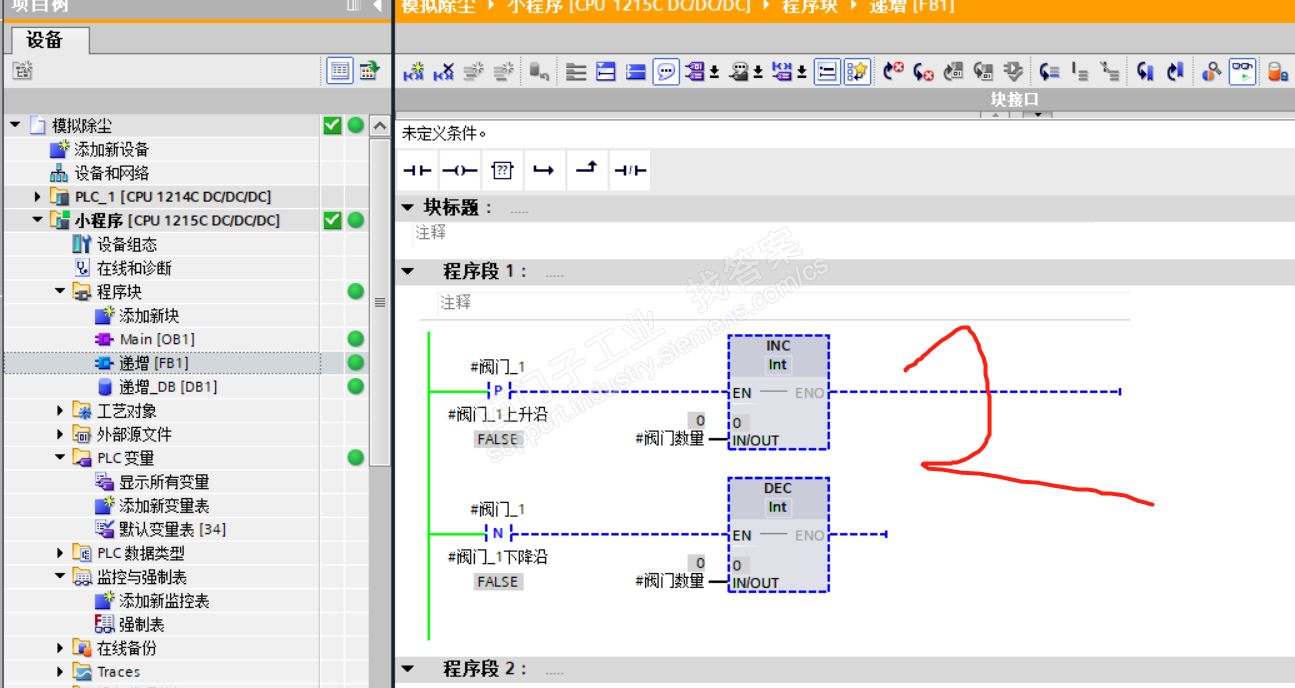This screenshot has height=688, width=1295.
Task: Click the Delete network toolbar icon
Action: pyautogui.click(x=443, y=72)
